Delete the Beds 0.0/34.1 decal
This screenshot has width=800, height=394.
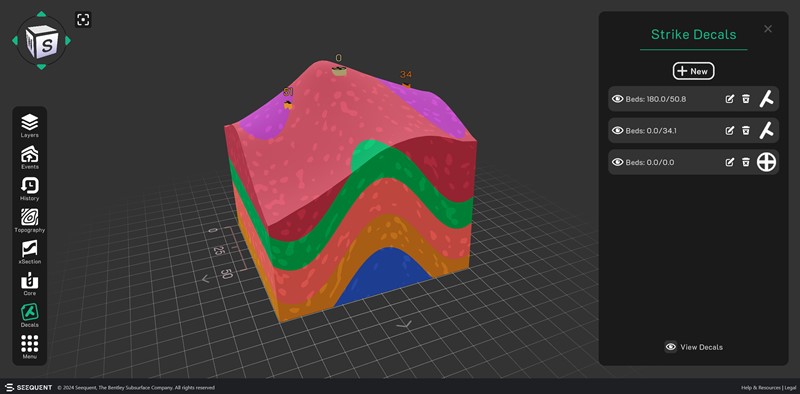tap(746, 131)
